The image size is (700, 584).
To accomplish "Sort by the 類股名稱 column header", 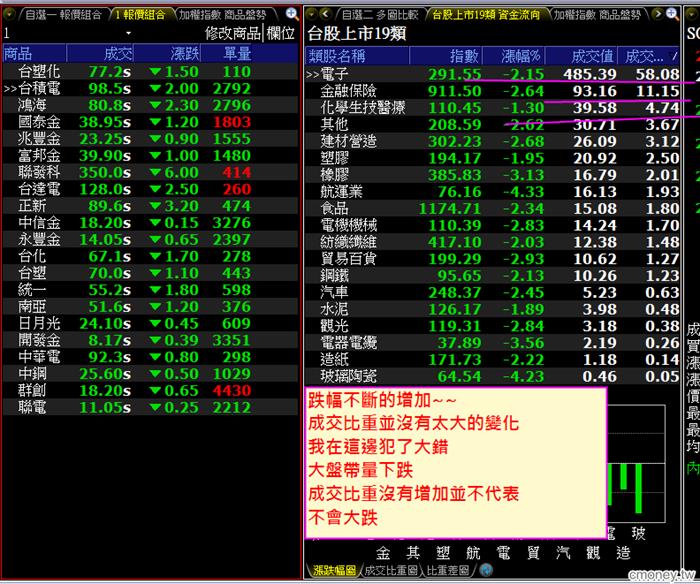I will click(x=358, y=56).
